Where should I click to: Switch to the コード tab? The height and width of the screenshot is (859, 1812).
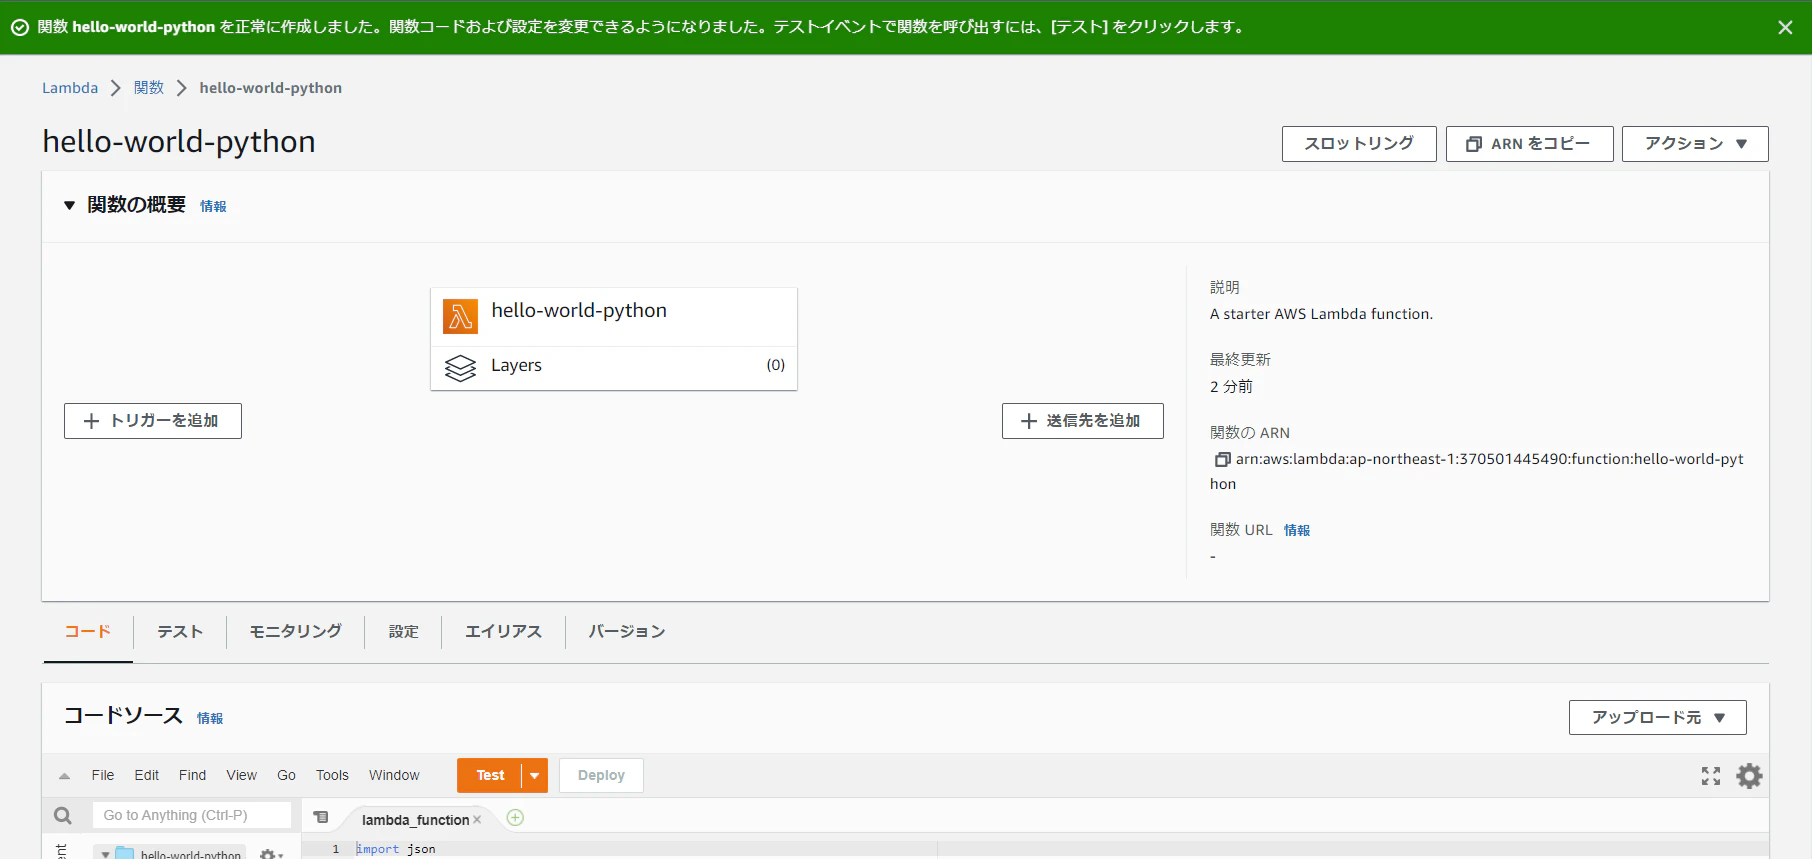[x=88, y=632]
